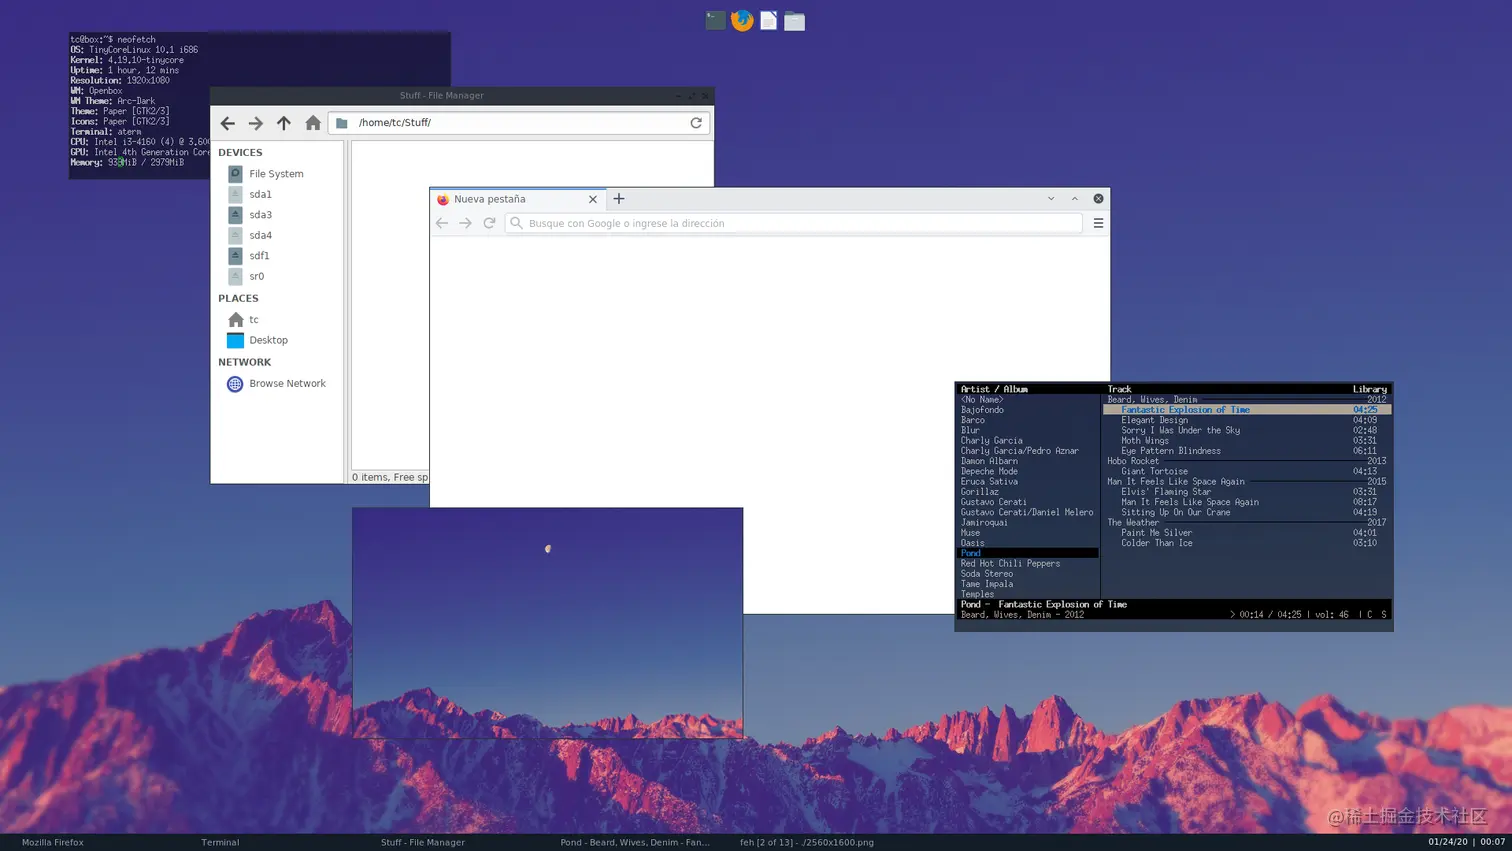Image resolution: width=1512 pixels, height=851 pixels.
Task: Select the highlighted artist Pond
Action: point(1028,553)
